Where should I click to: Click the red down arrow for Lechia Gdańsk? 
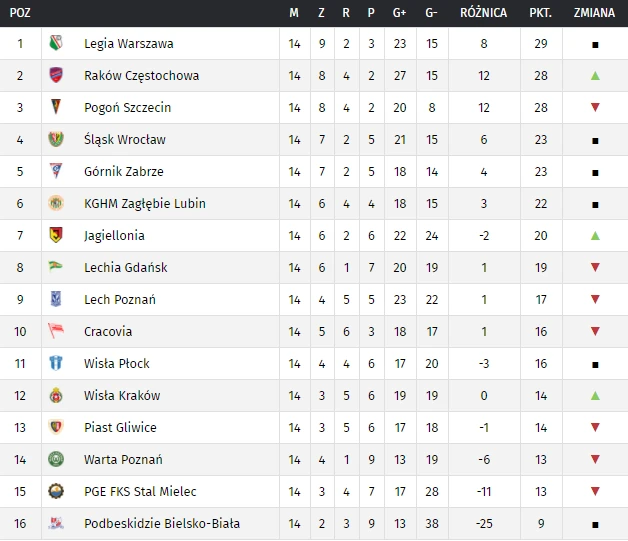tap(595, 268)
